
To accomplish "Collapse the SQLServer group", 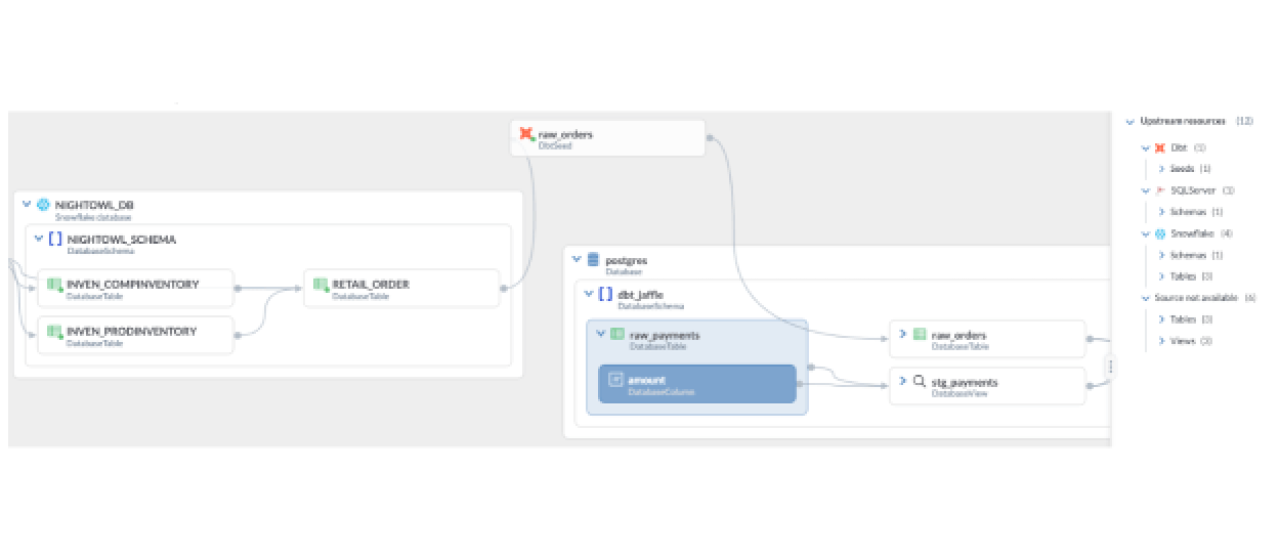I will (x=1146, y=190).
